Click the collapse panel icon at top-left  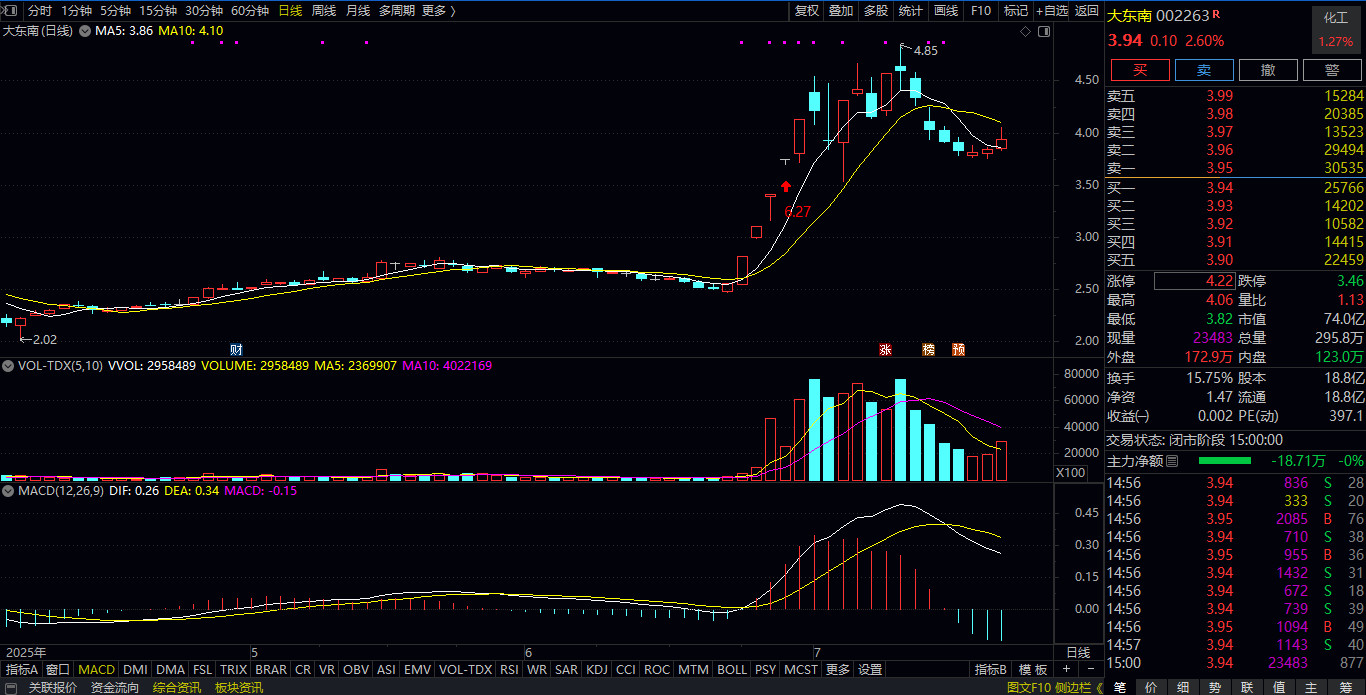pyautogui.click(x=12, y=11)
